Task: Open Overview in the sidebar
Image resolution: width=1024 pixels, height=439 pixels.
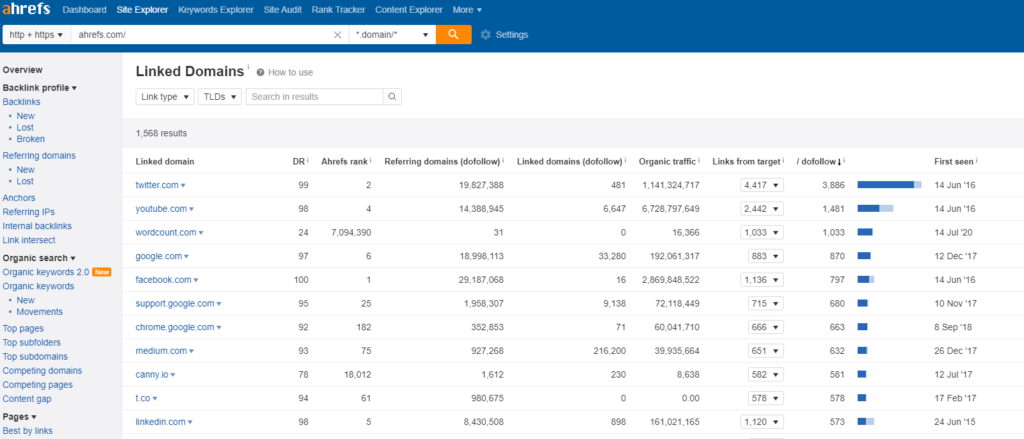Action: tap(22, 70)
